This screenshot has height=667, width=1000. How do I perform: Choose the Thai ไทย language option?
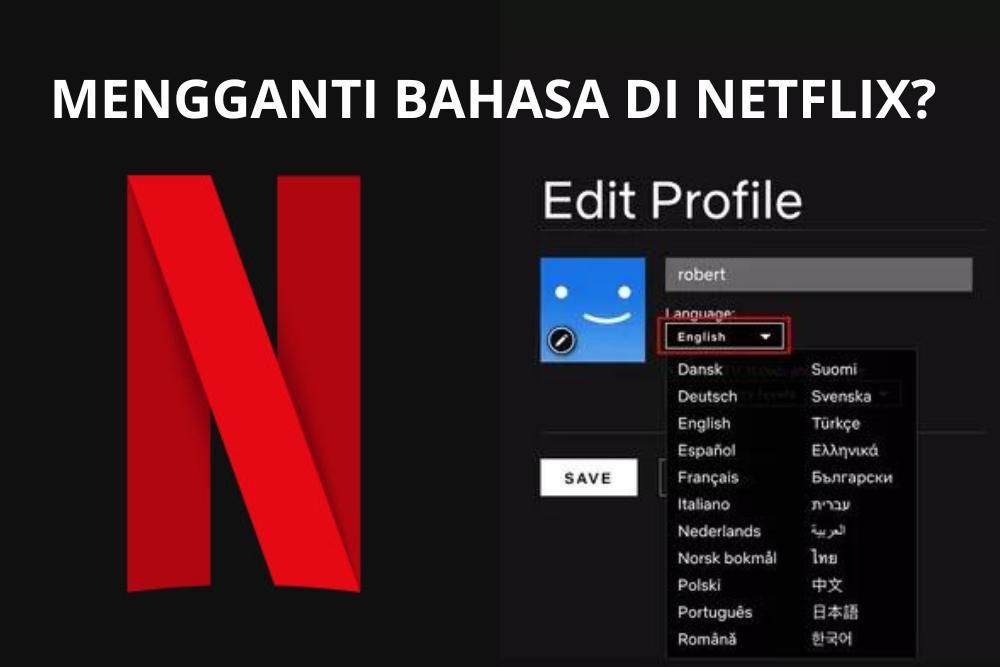point(824,558)
